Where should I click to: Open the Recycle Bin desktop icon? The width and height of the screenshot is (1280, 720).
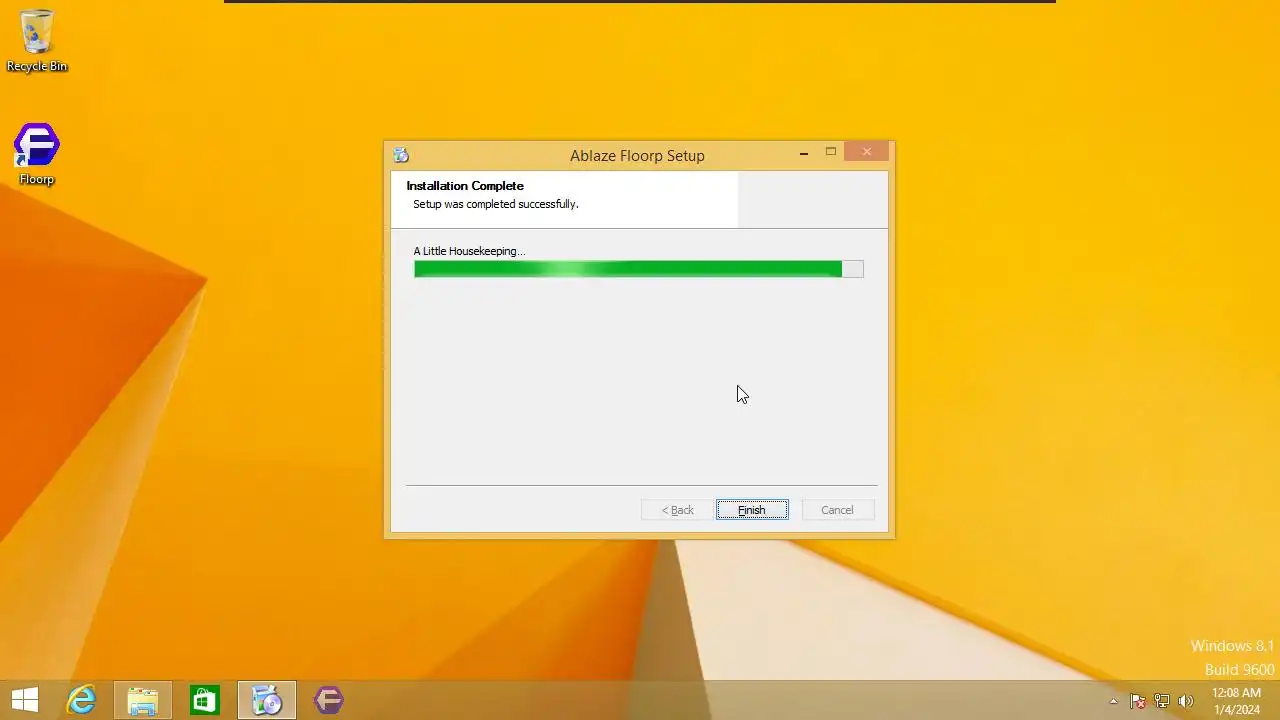[37, 41]
